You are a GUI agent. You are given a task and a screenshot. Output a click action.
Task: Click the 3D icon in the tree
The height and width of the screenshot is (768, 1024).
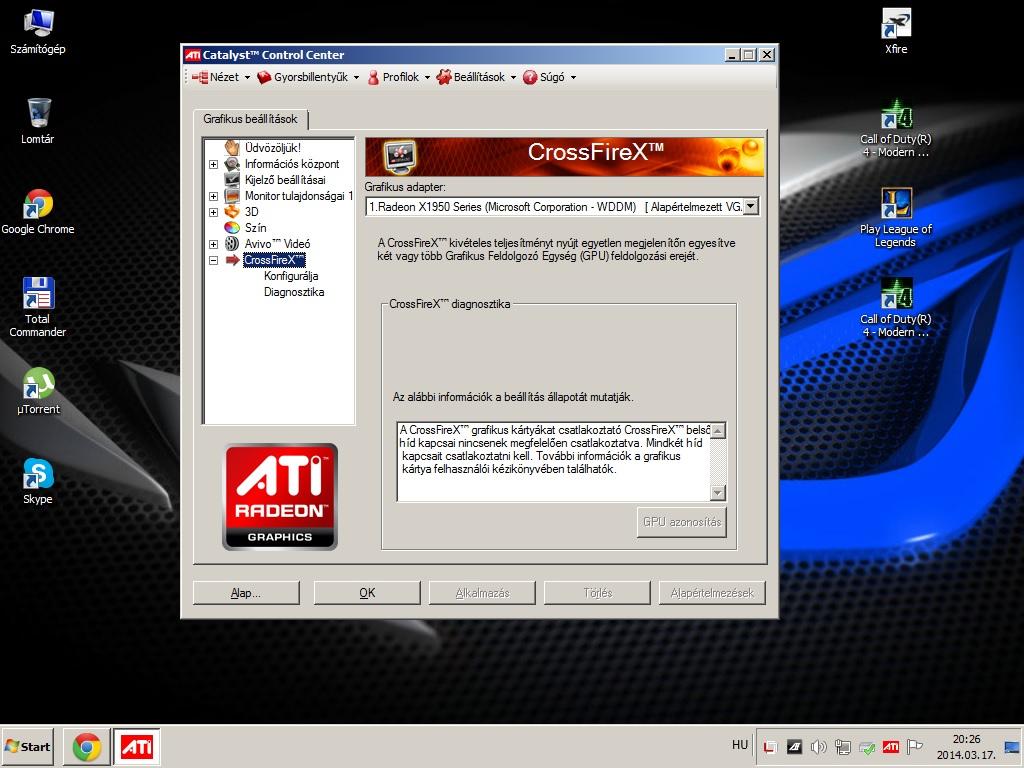232,212
